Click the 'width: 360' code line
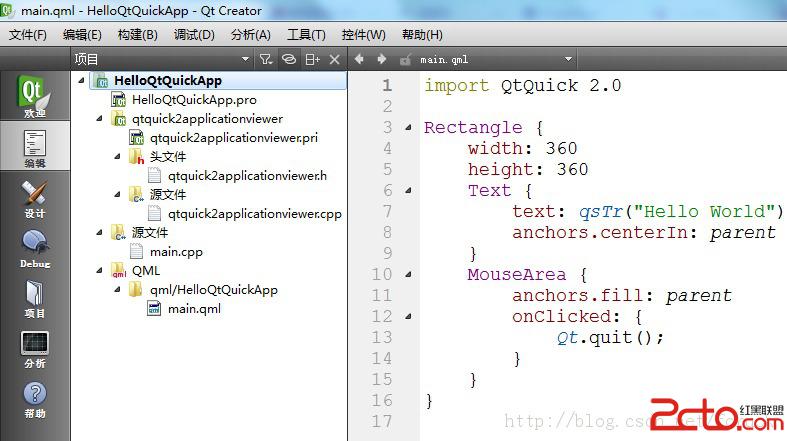The width and height of the screenshot is (787, 441). pos(522,149)
